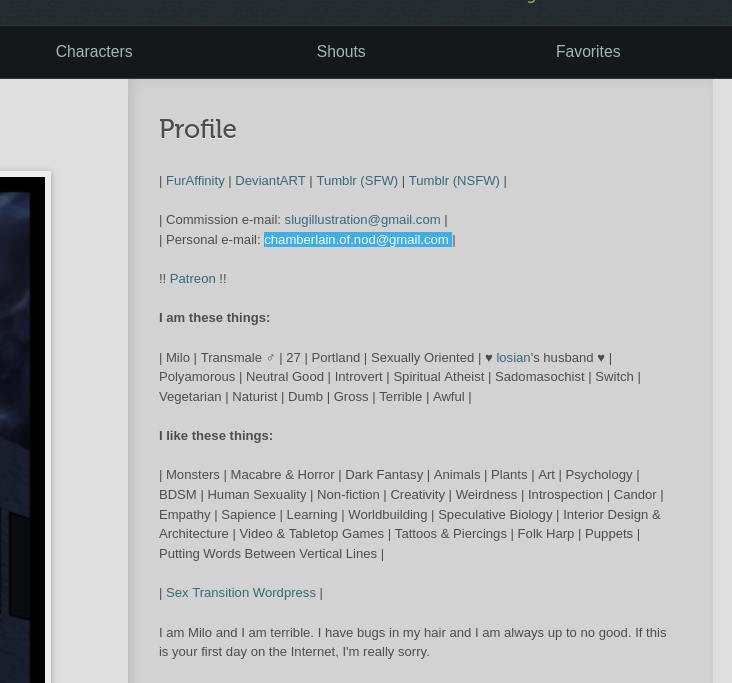
Task: Visit the DeviantART profile link
Action: click(x=270, y=181)
